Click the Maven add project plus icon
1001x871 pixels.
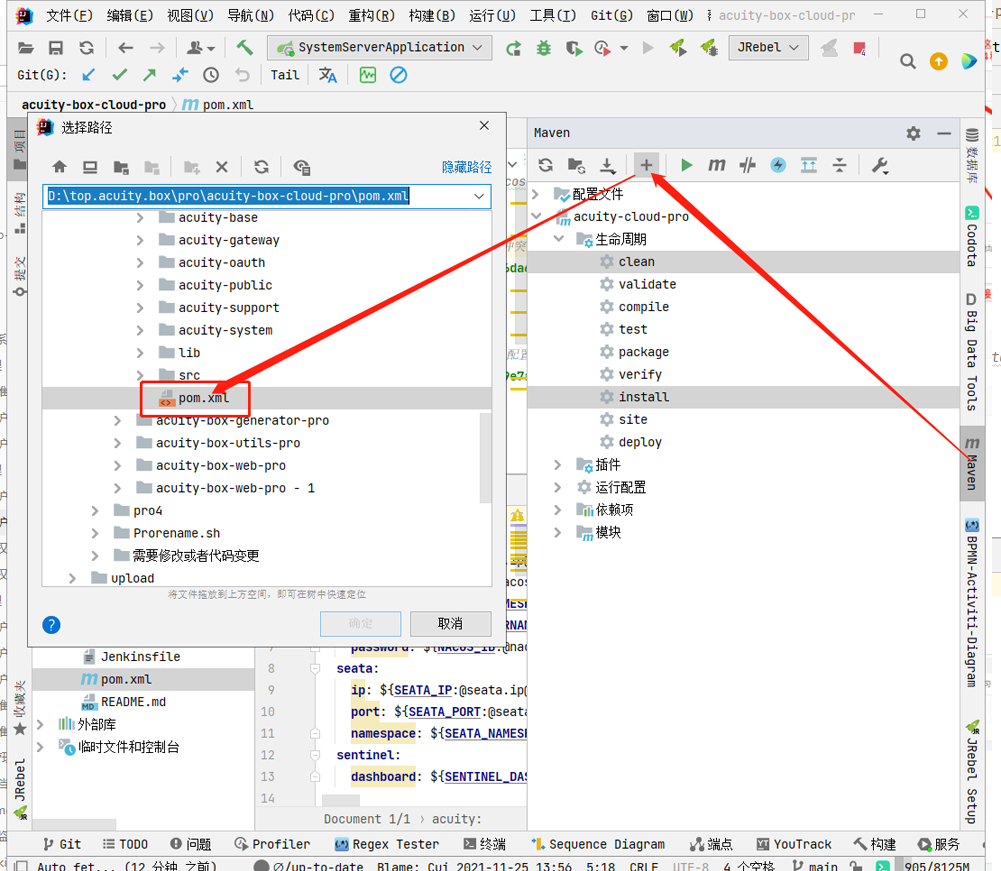[647, 165]
